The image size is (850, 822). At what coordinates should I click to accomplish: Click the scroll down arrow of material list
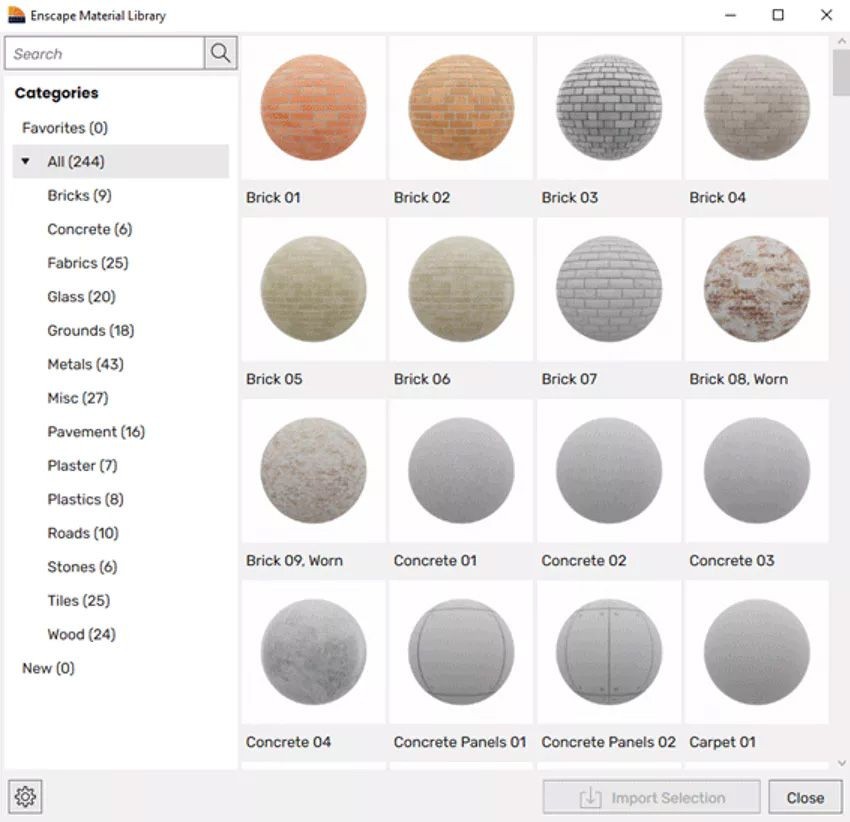click(840, 763)
